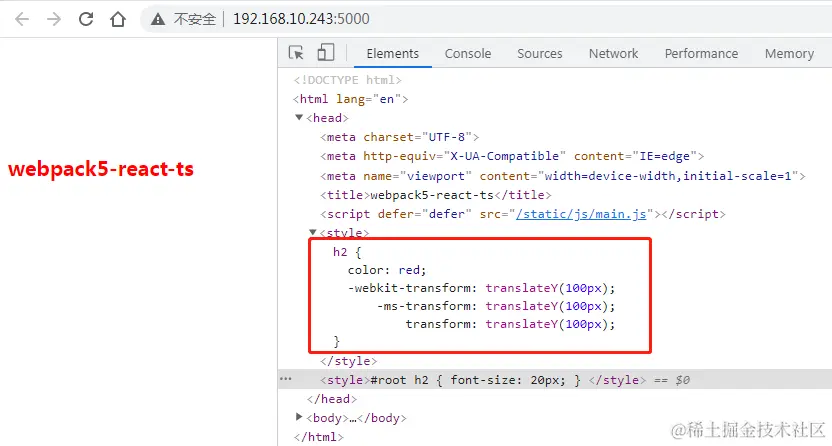Click the address bar URL 192.168.10.243:5000
Screen dimensions: 832x446
pos(301,19)
